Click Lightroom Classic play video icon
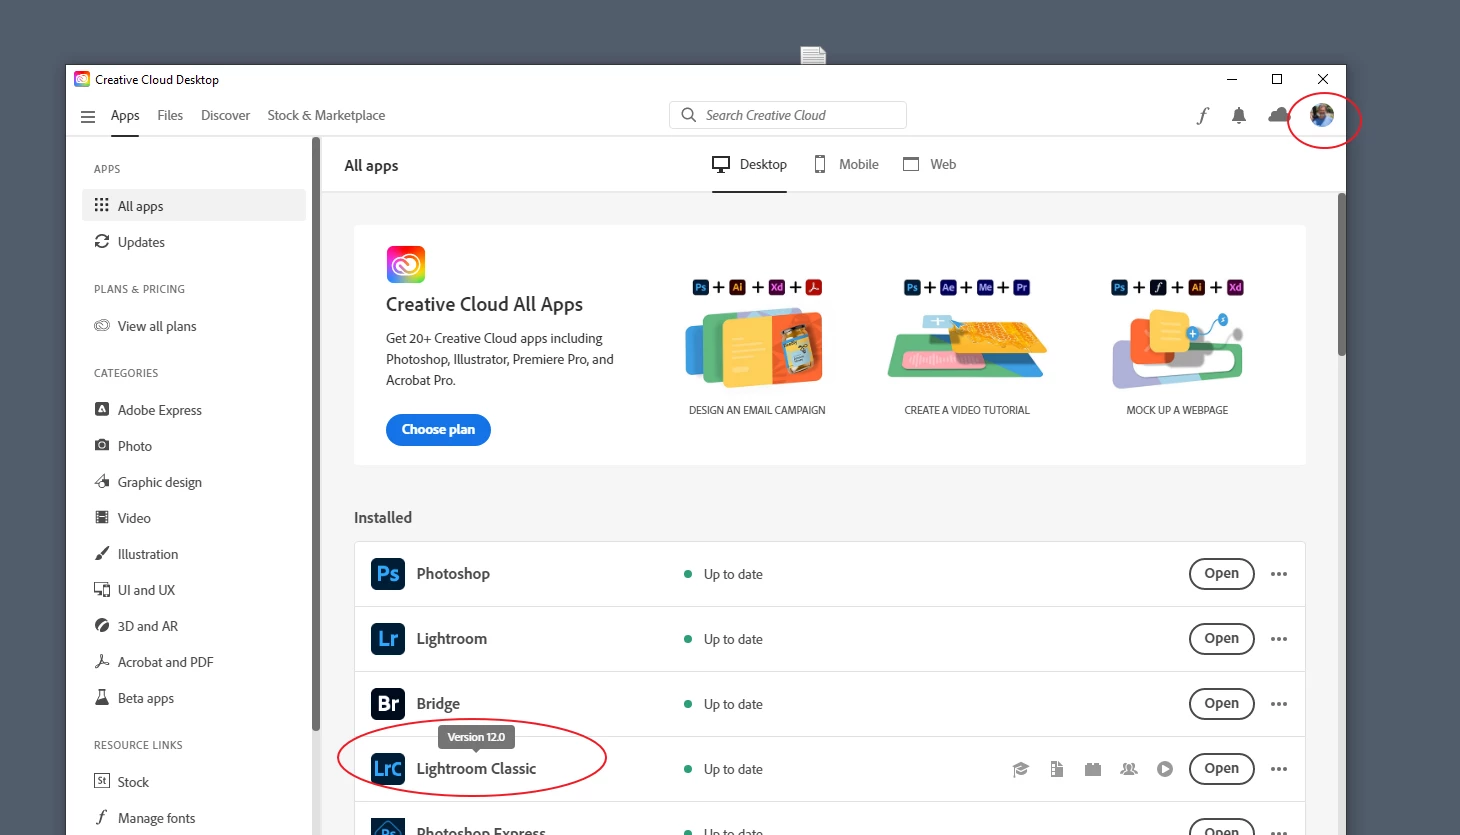Viewport: 1460px width, 835px height. (1165, 769)
